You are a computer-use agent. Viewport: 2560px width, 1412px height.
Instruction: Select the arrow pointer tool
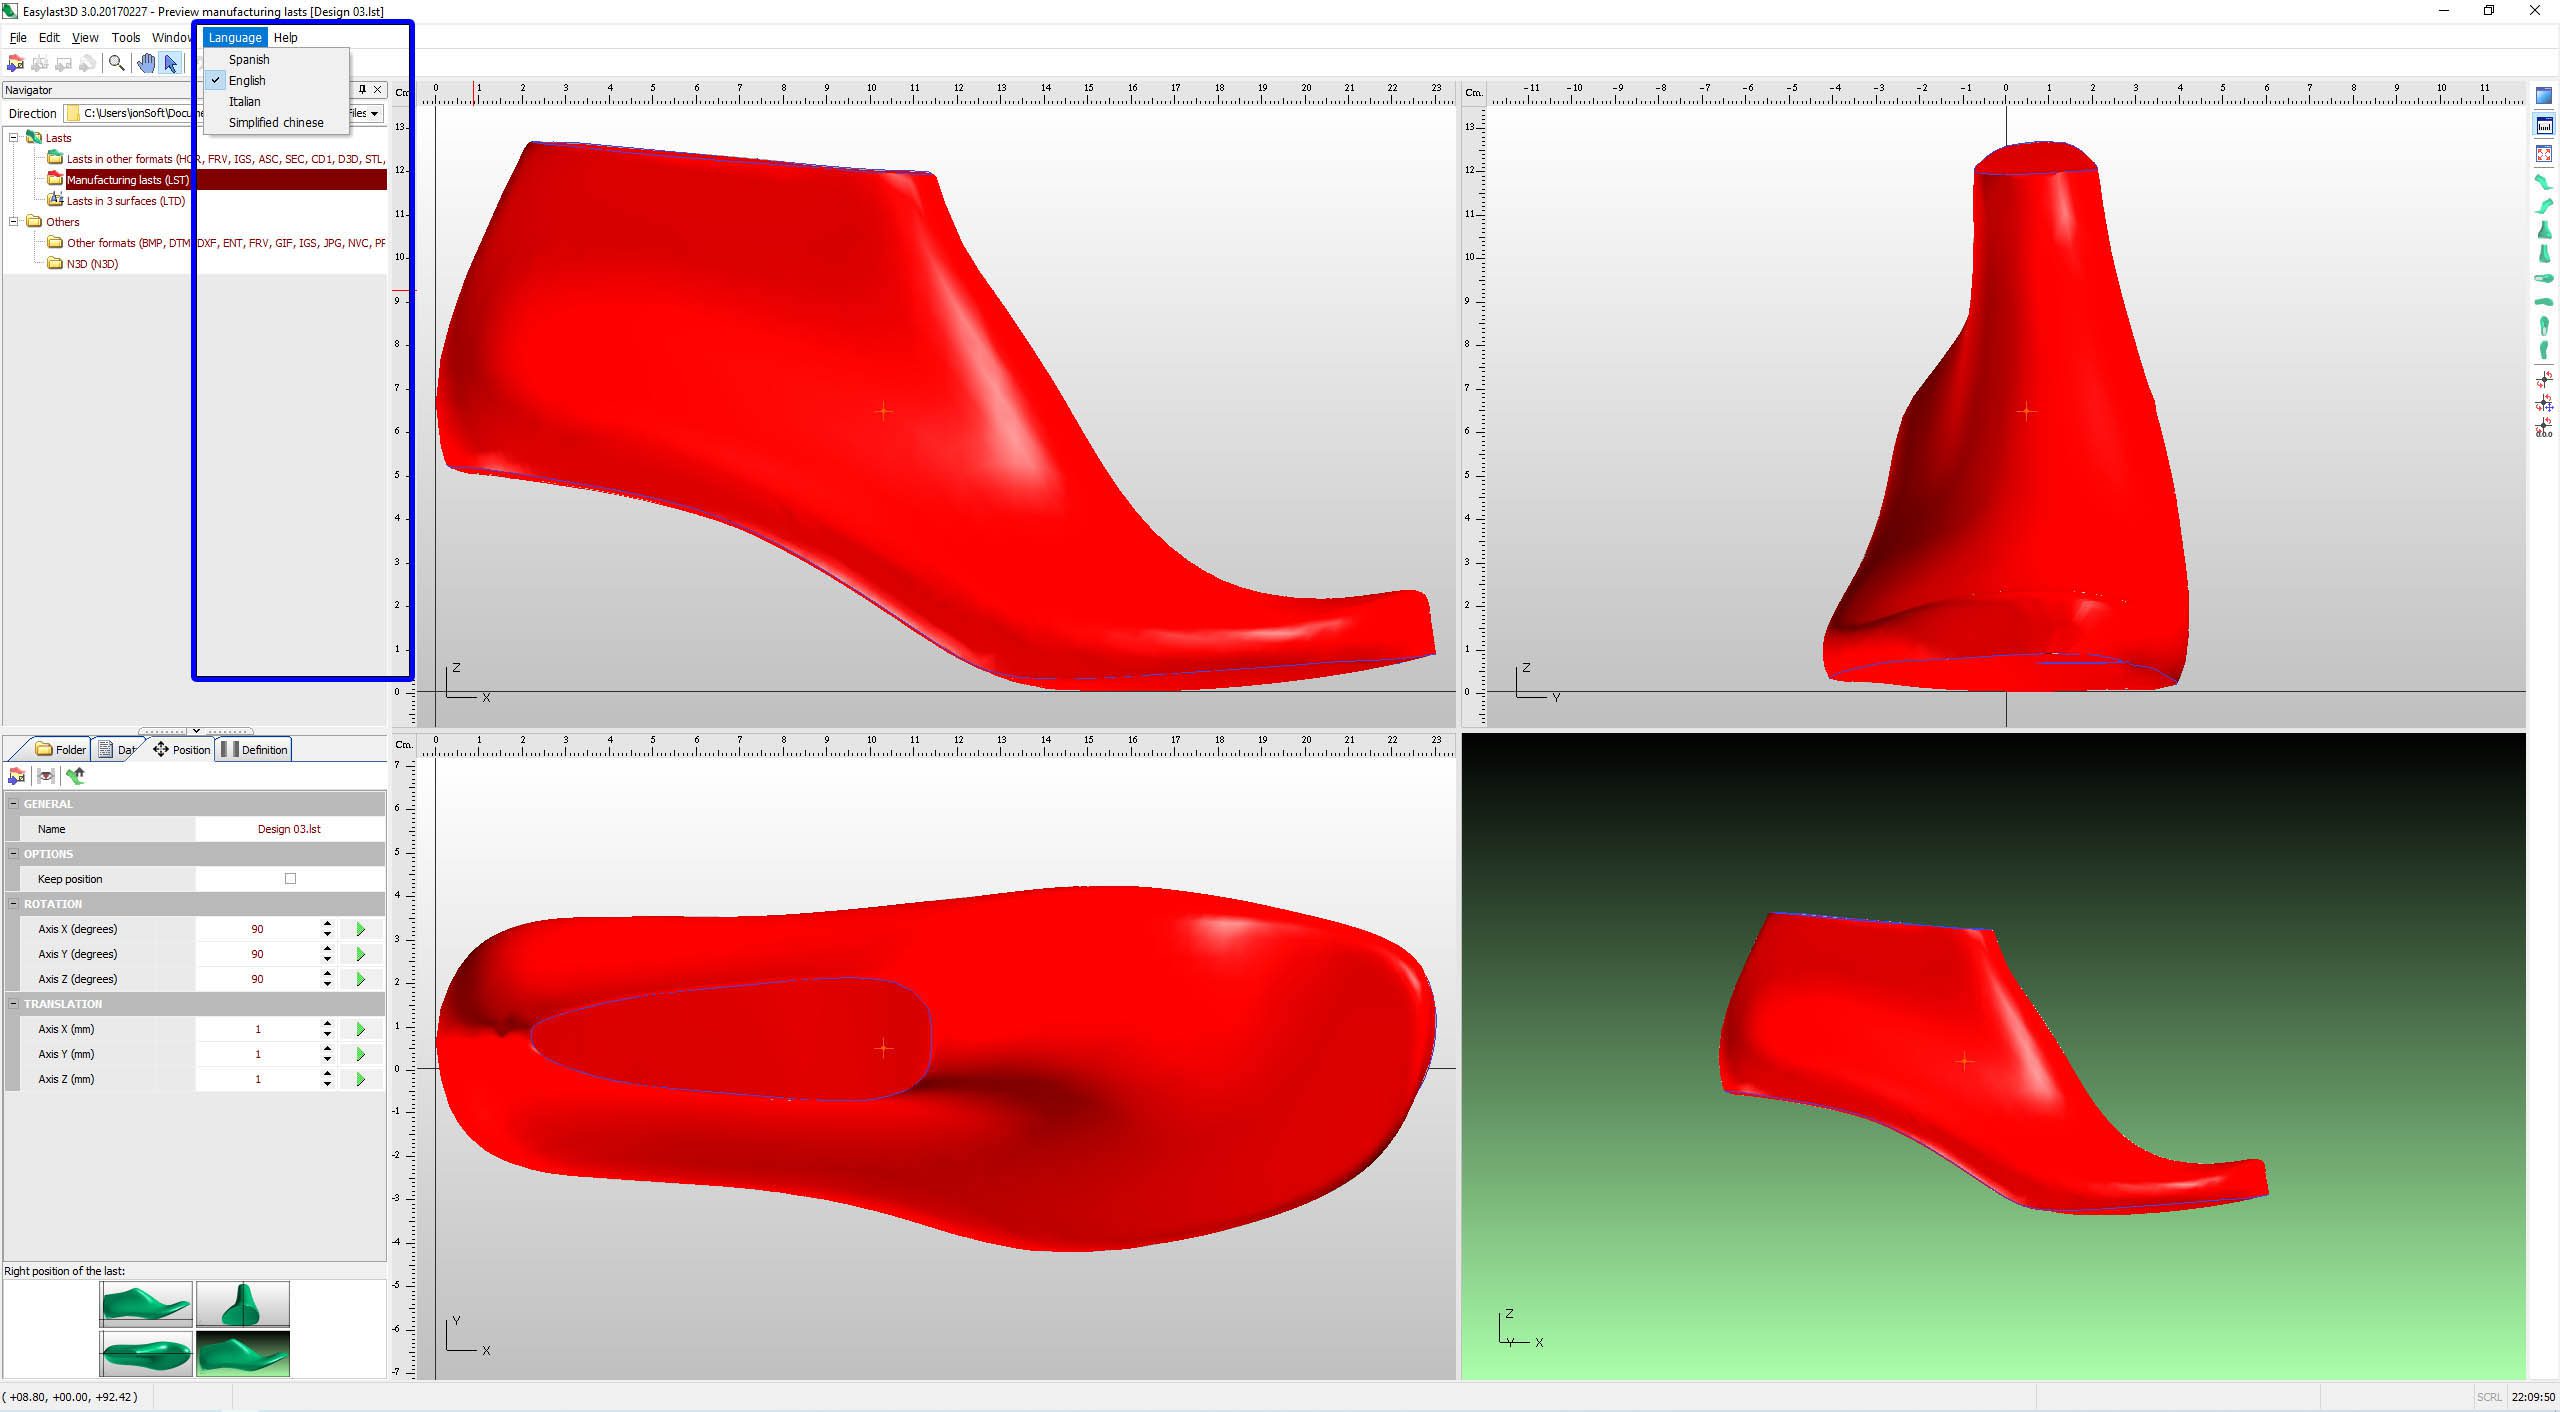tap(171, 63)
